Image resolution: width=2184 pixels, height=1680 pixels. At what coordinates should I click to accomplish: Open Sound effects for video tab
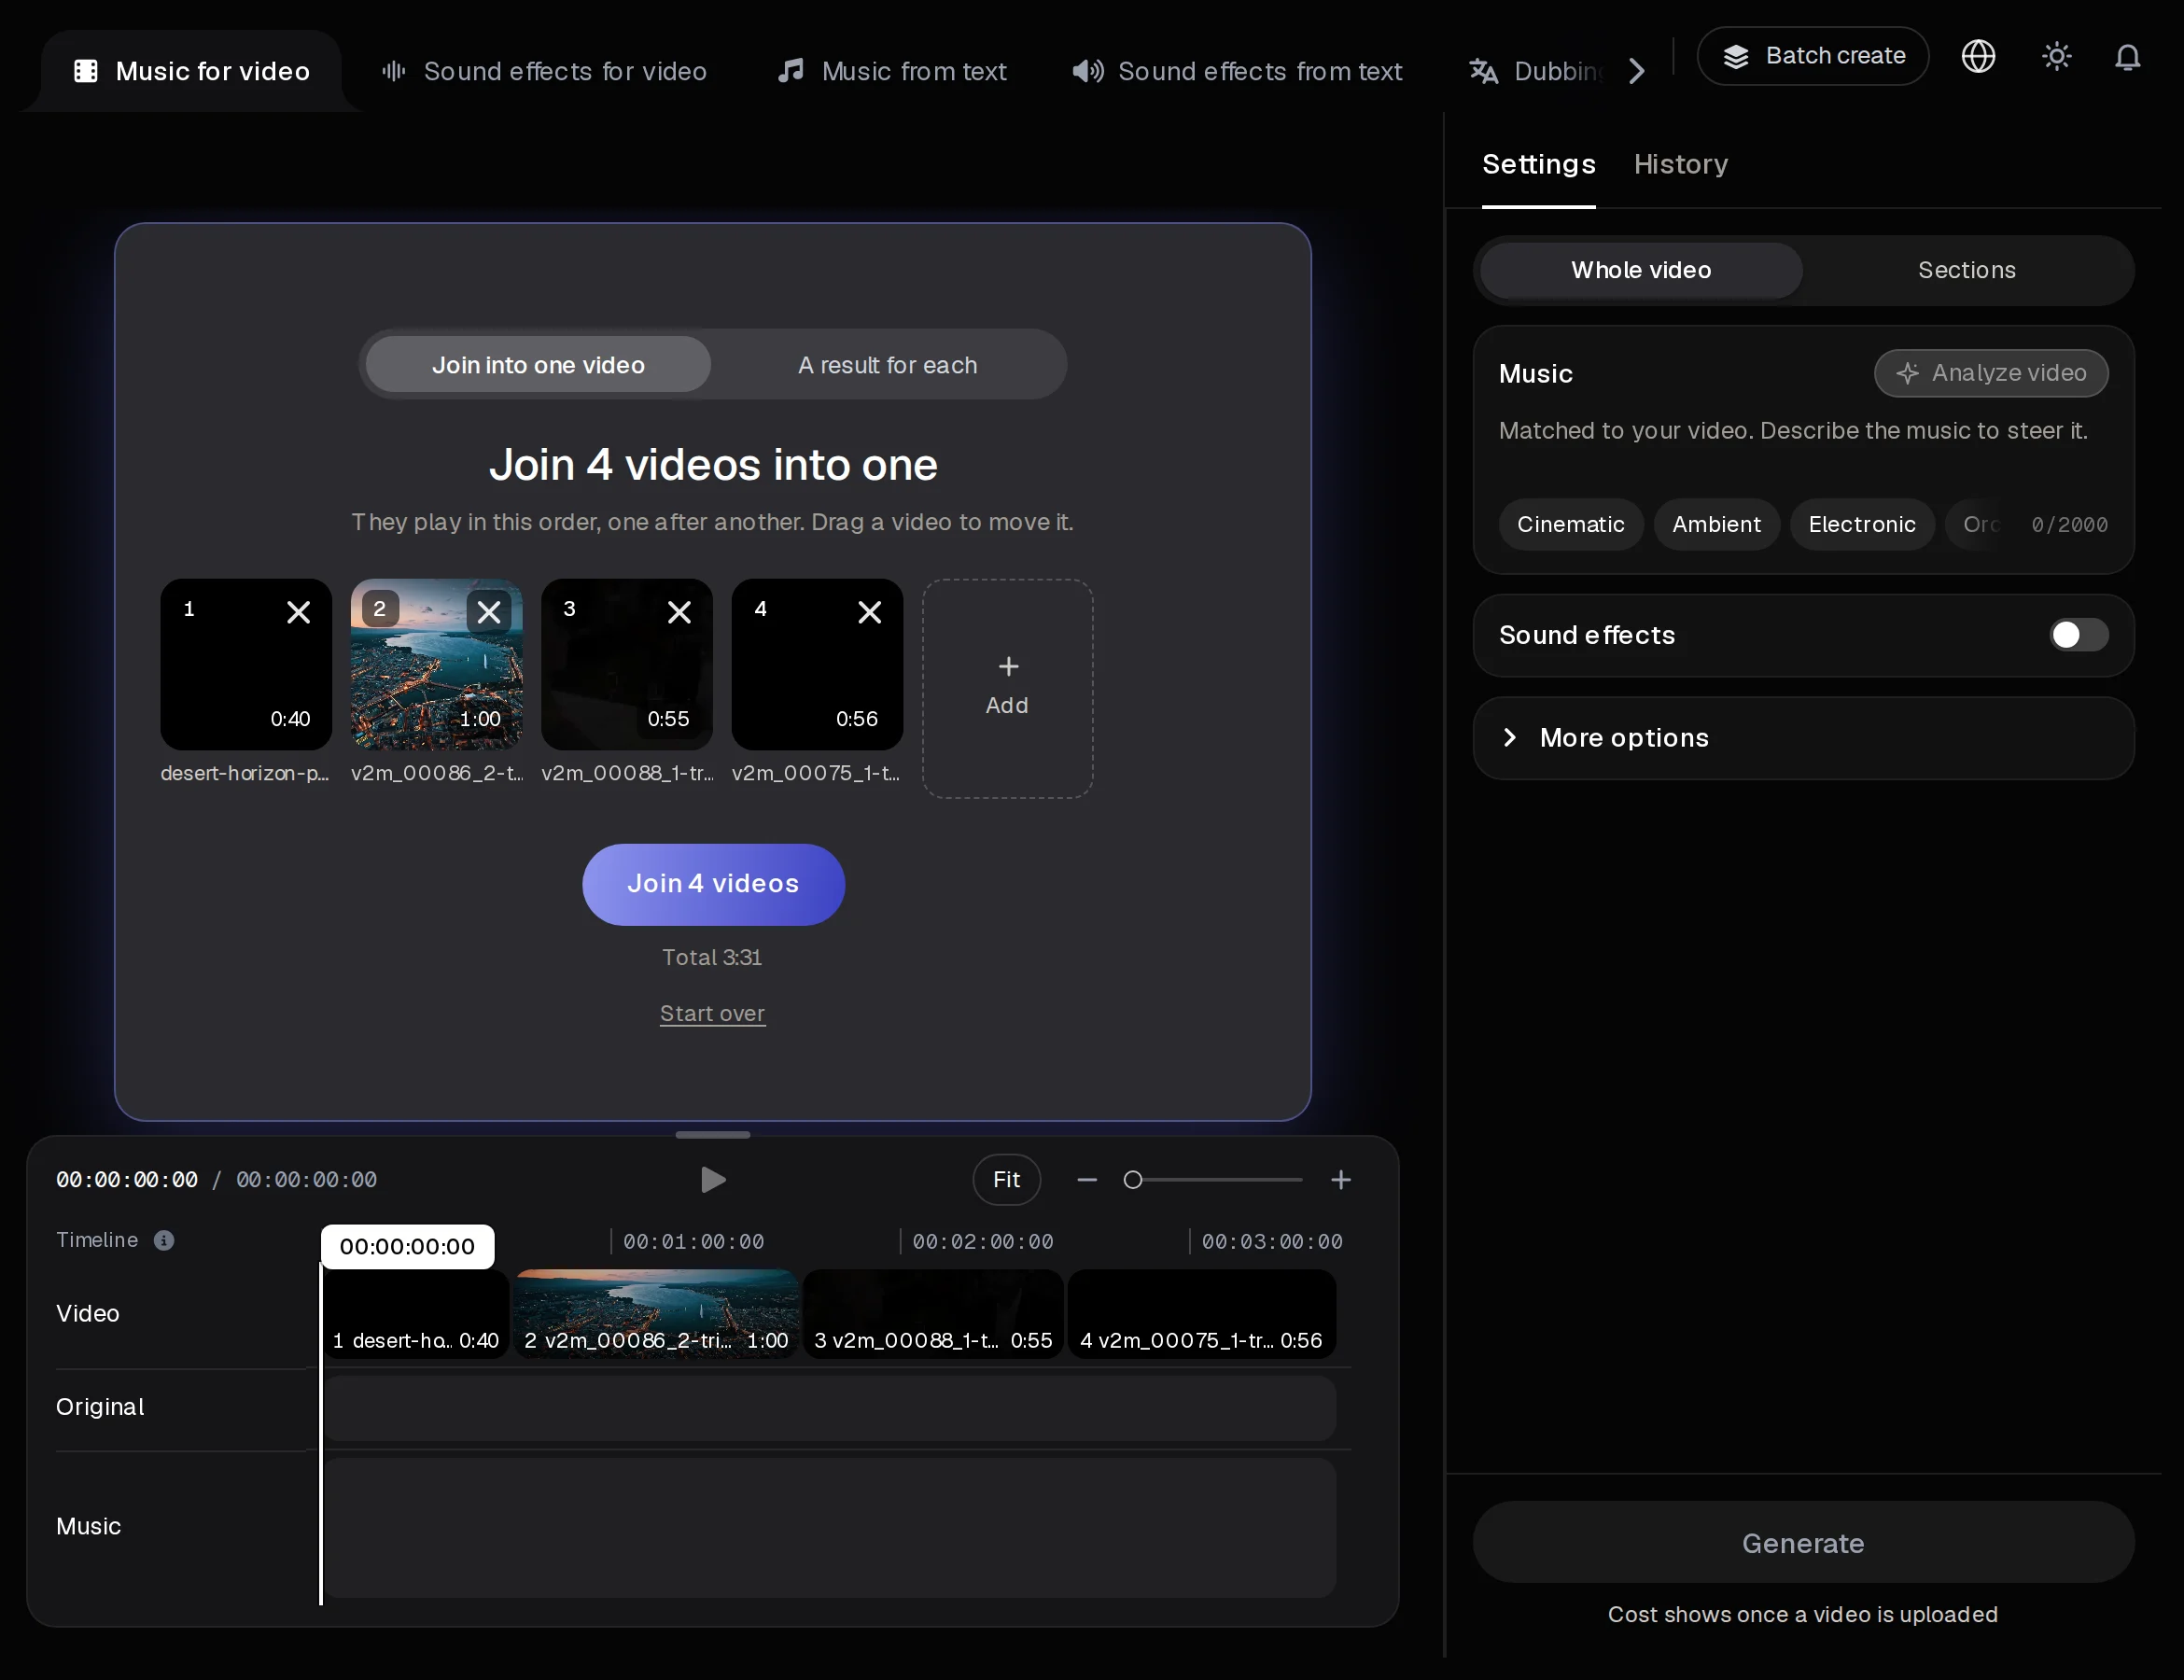coord(545,71)
